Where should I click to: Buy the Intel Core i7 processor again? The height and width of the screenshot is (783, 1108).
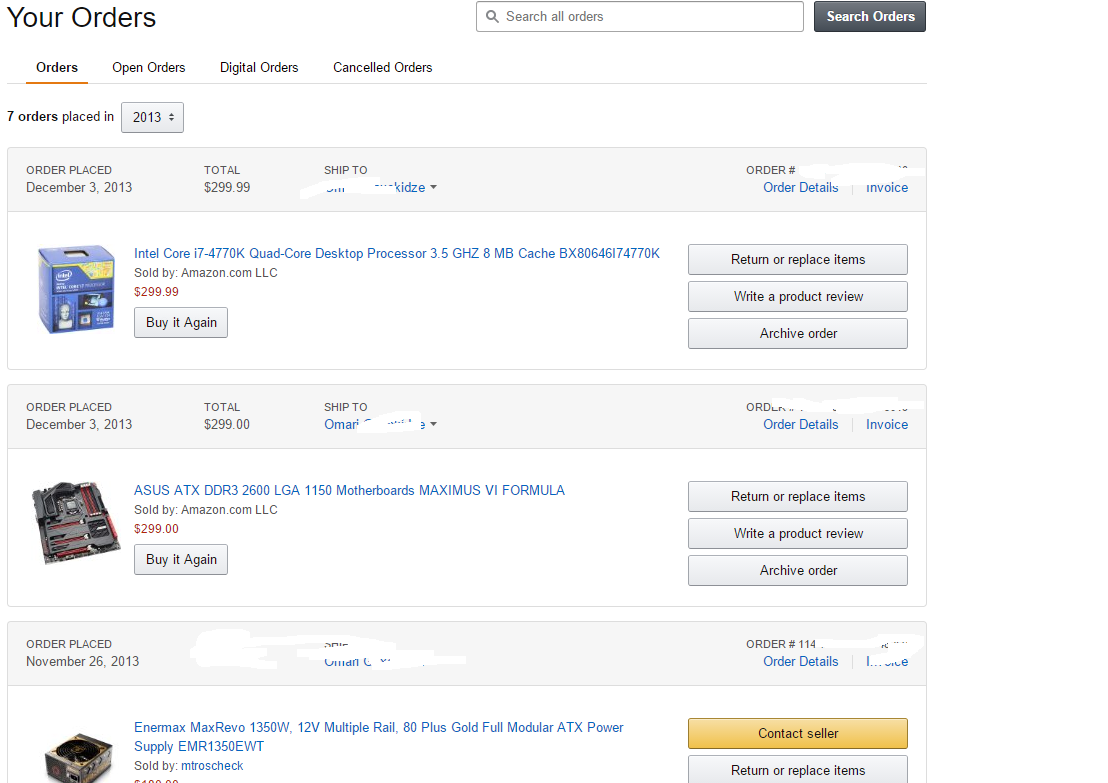181,323
